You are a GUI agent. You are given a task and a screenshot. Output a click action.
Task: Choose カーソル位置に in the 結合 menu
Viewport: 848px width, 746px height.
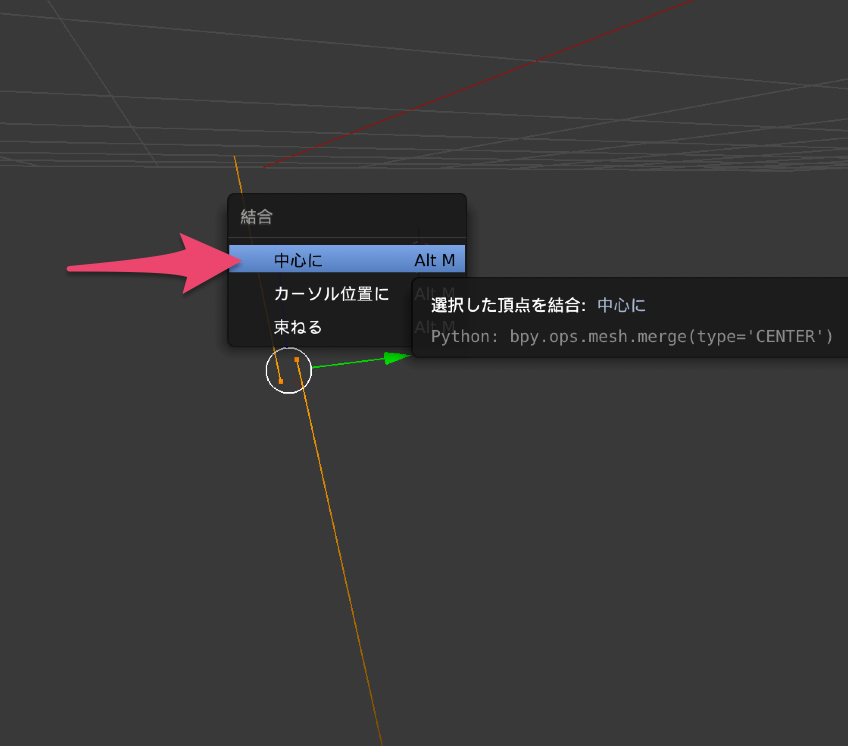pyautogui.click(x=330, y=294)
